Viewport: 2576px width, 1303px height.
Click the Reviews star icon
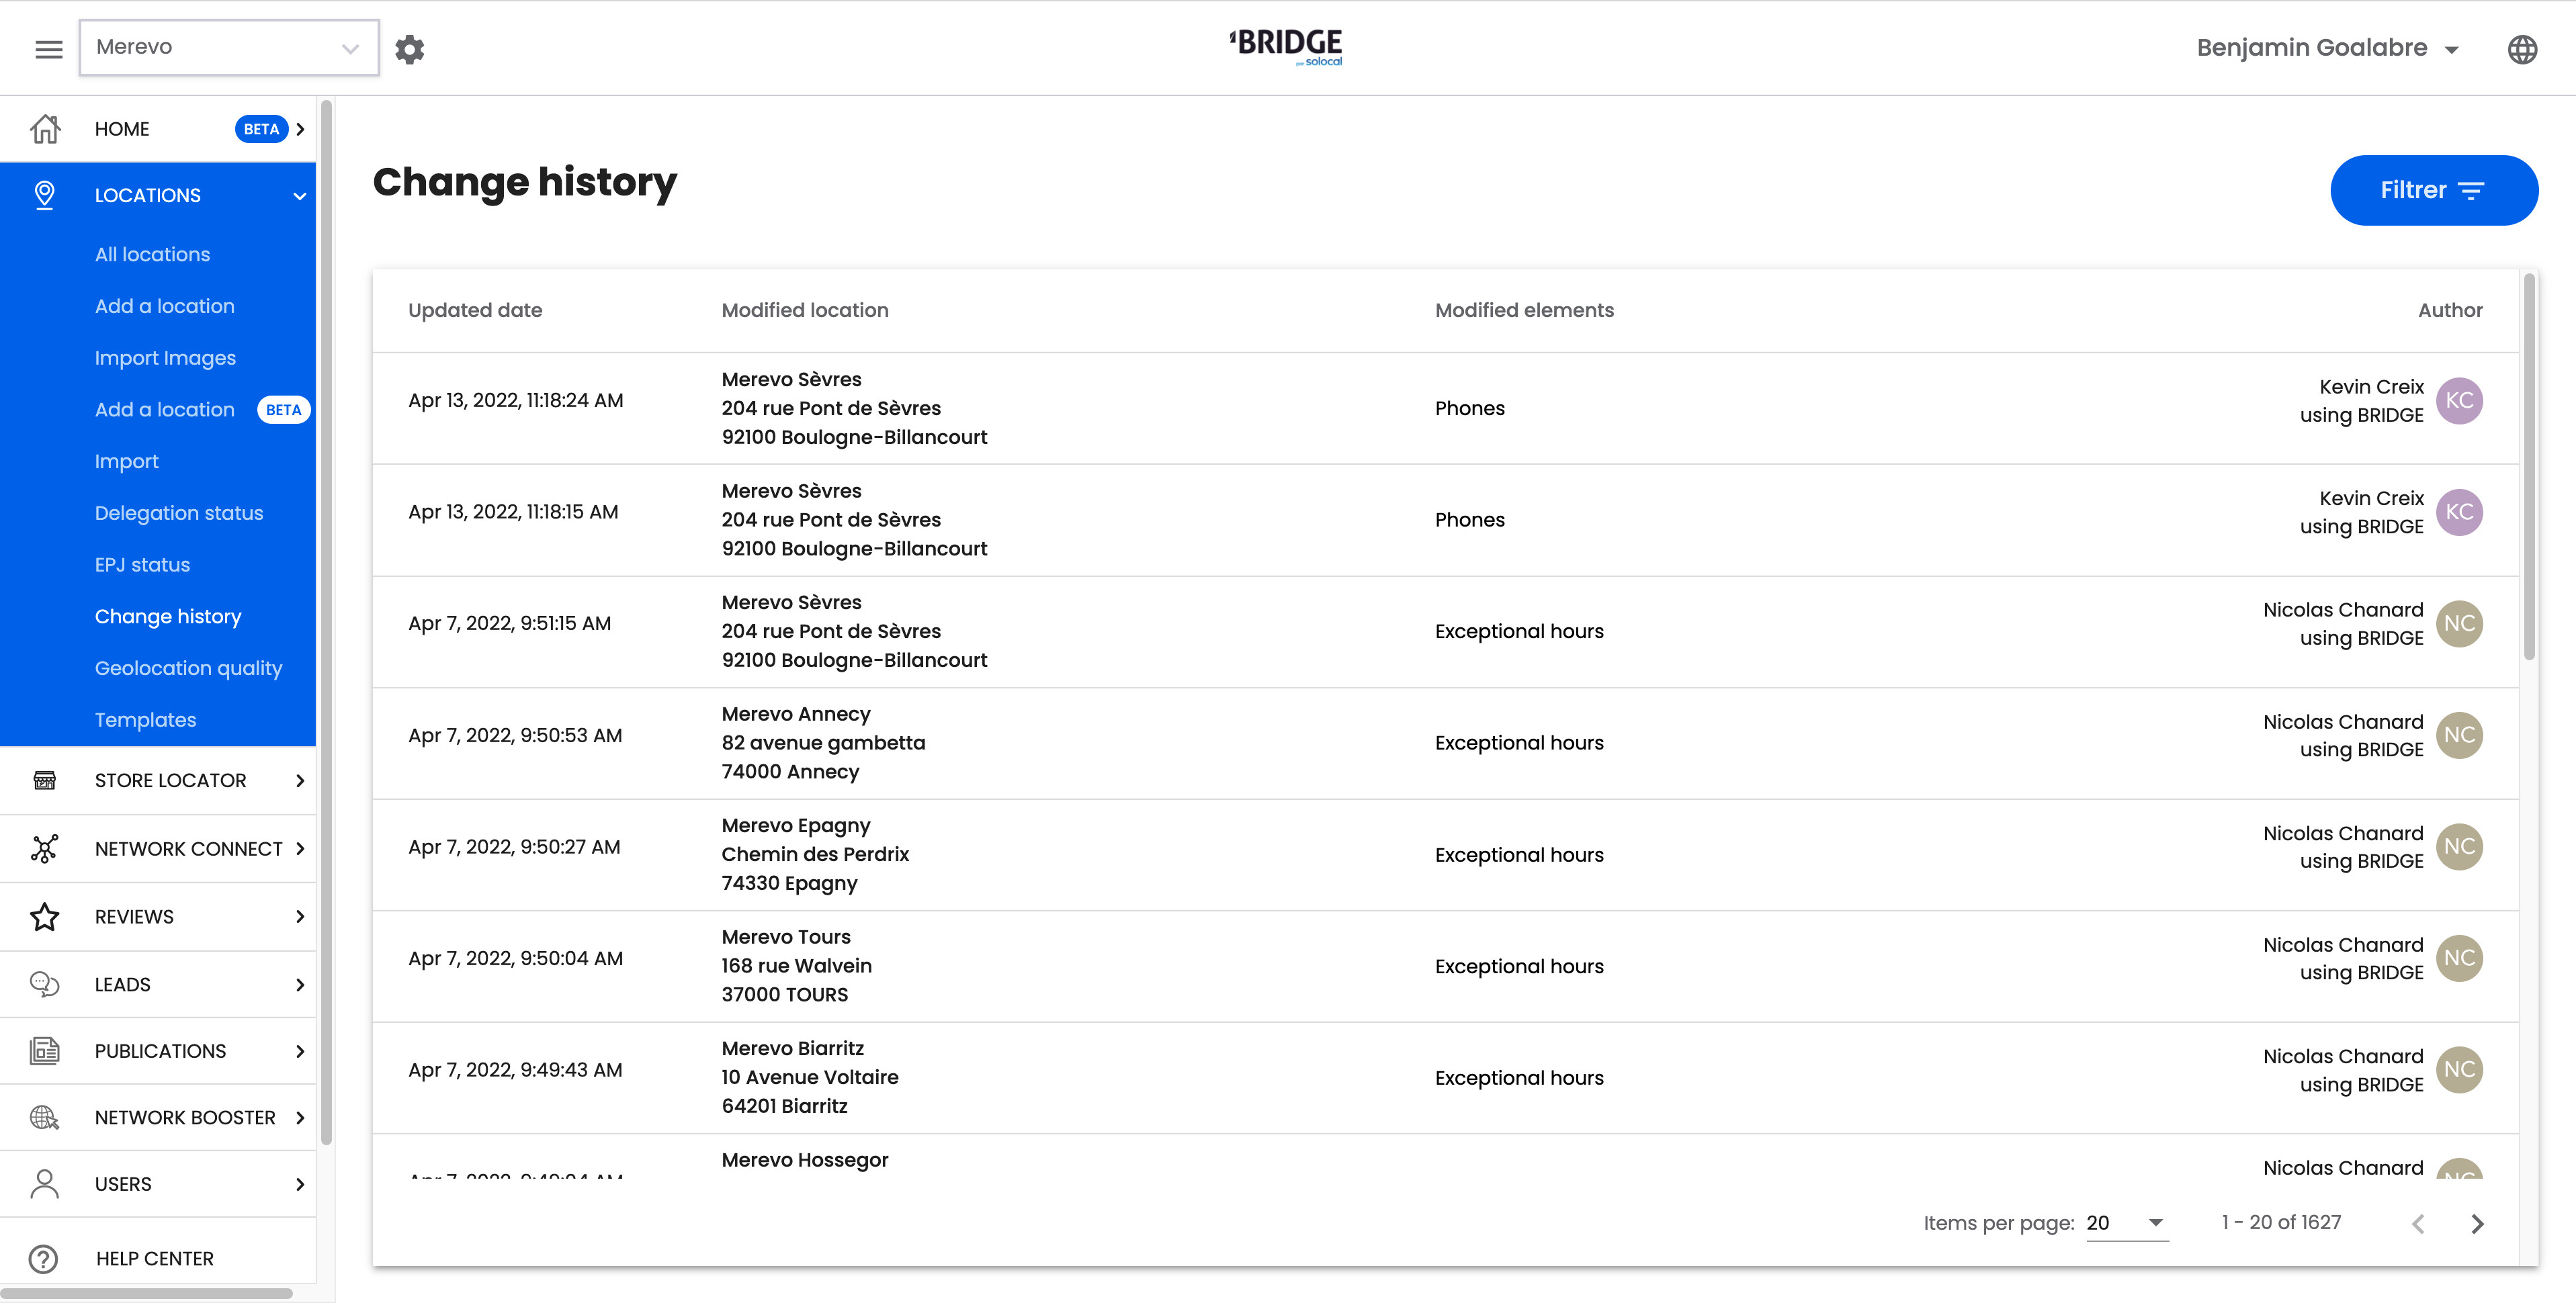click(44, 916)
